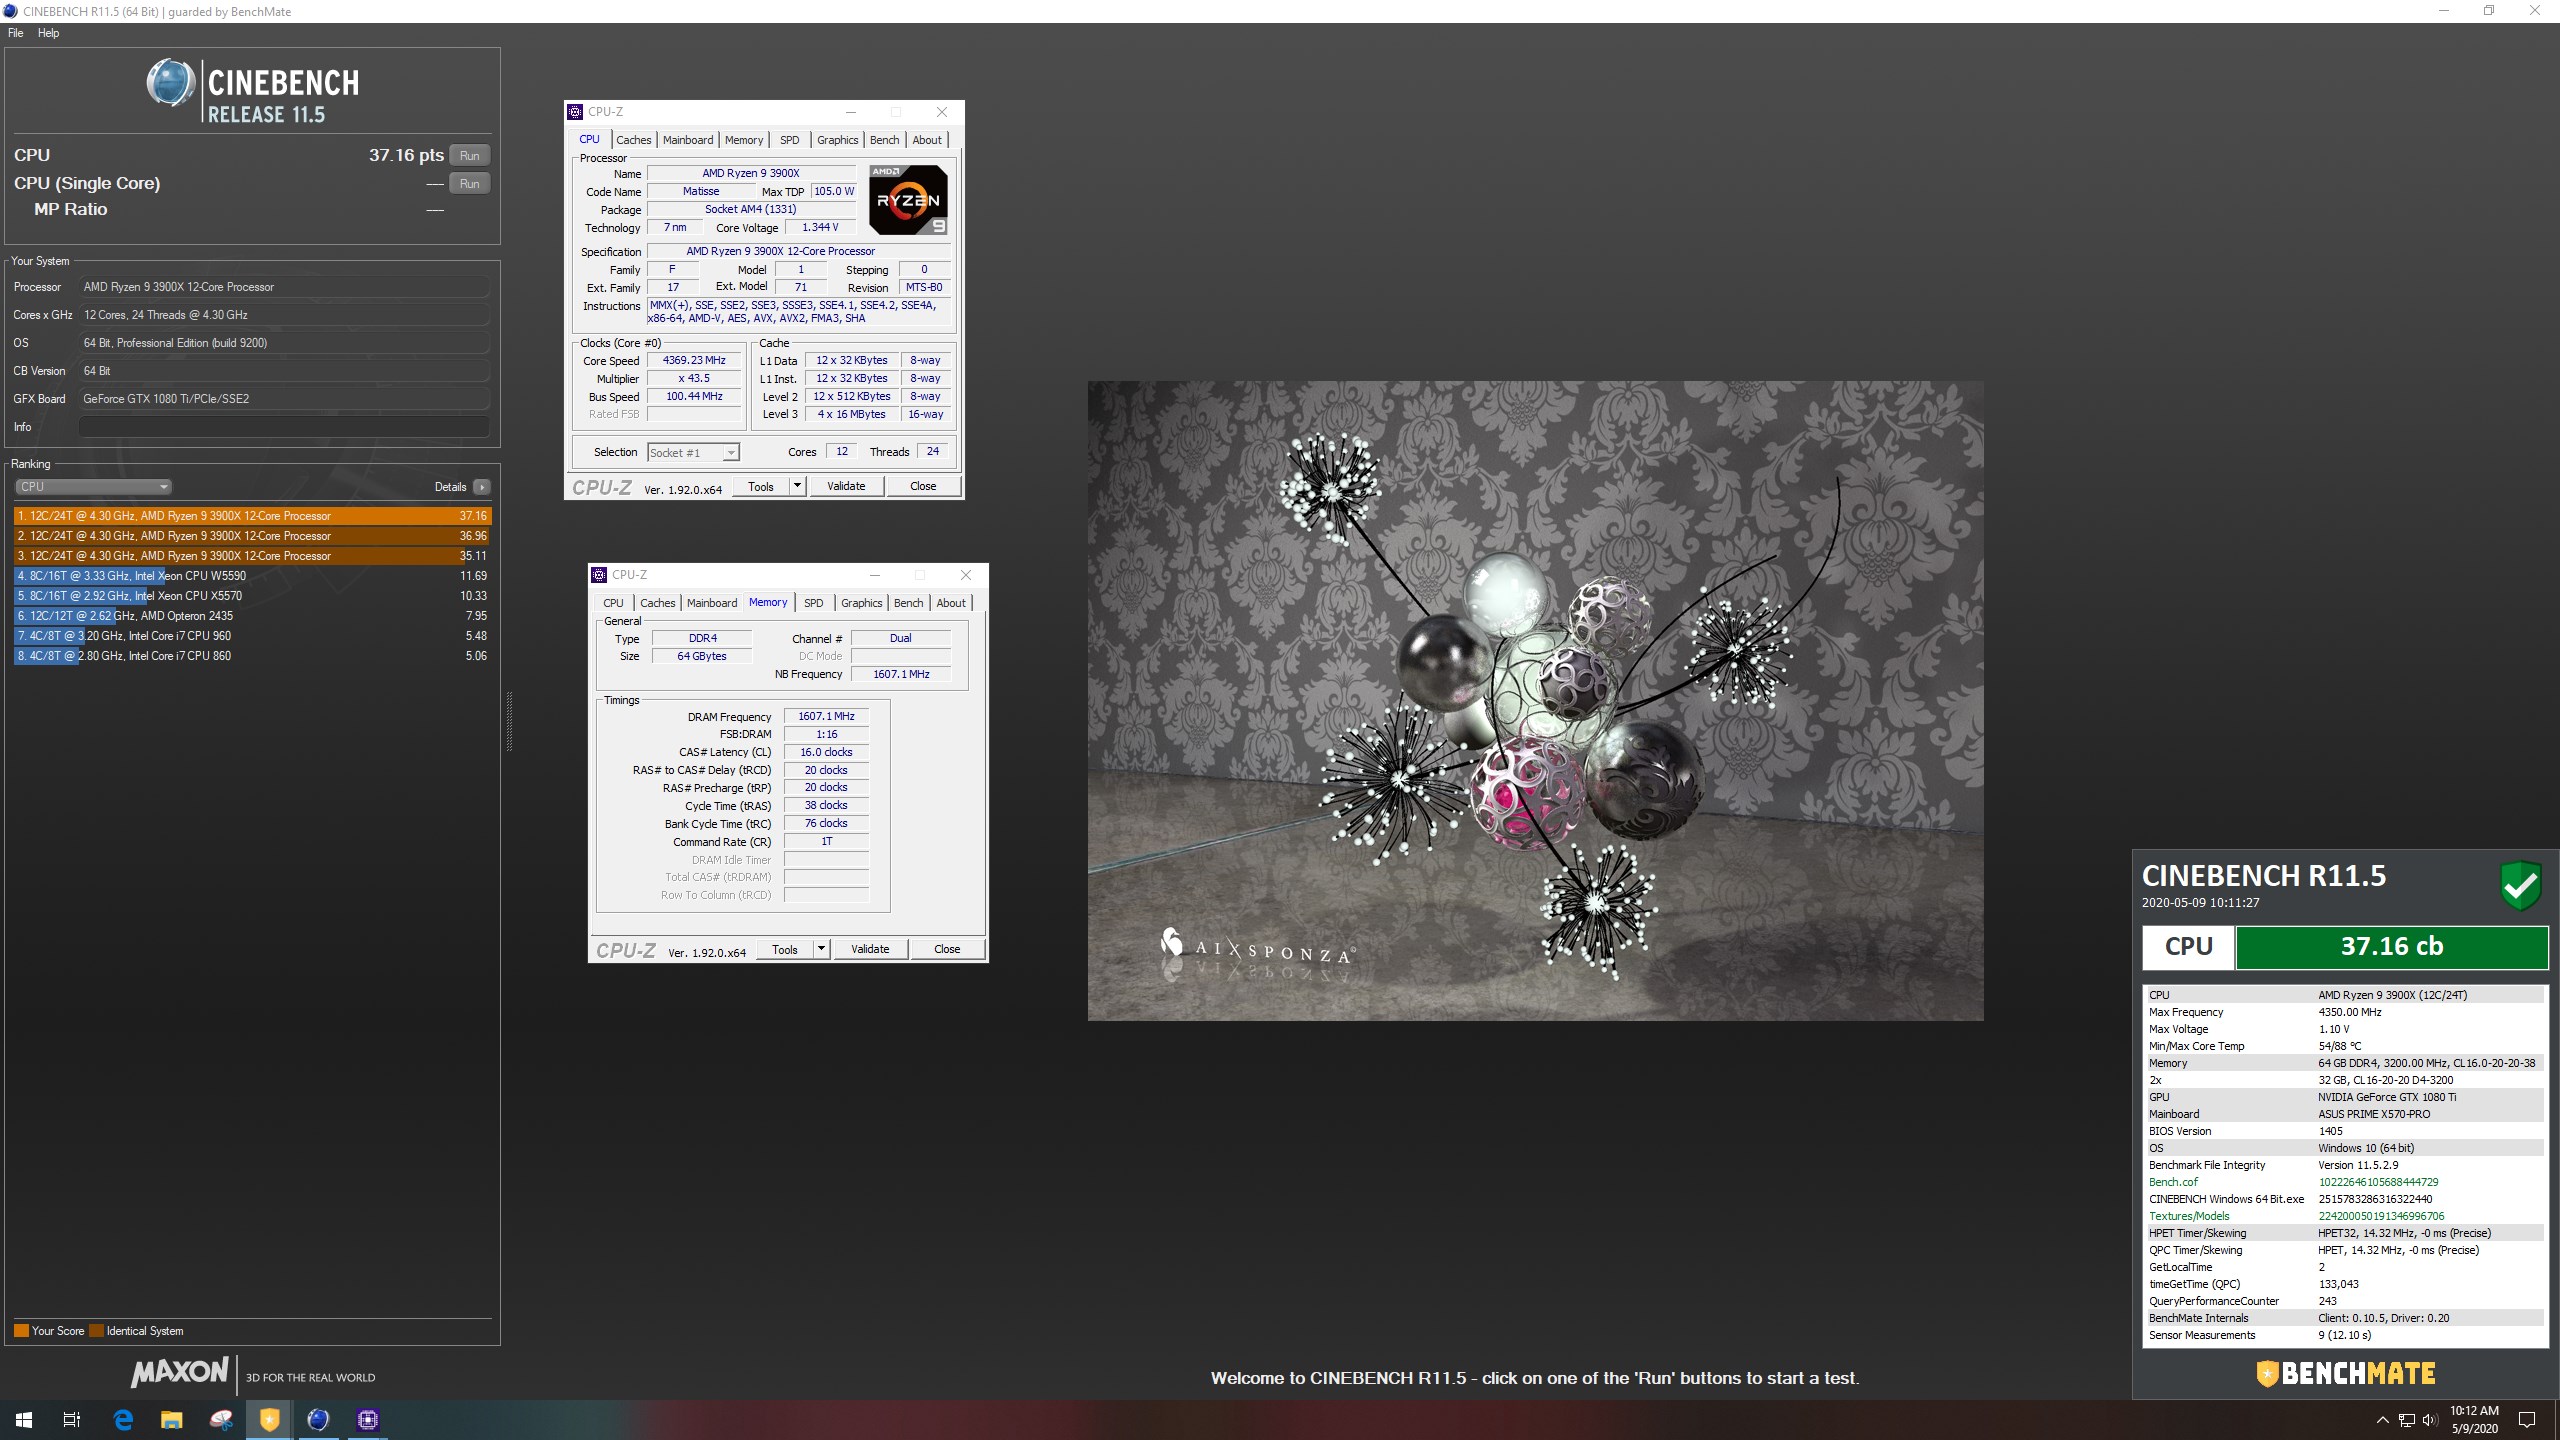Click Validate in Memory CPU-Z window
The image size is (2560, 1440).
(870, 950)
